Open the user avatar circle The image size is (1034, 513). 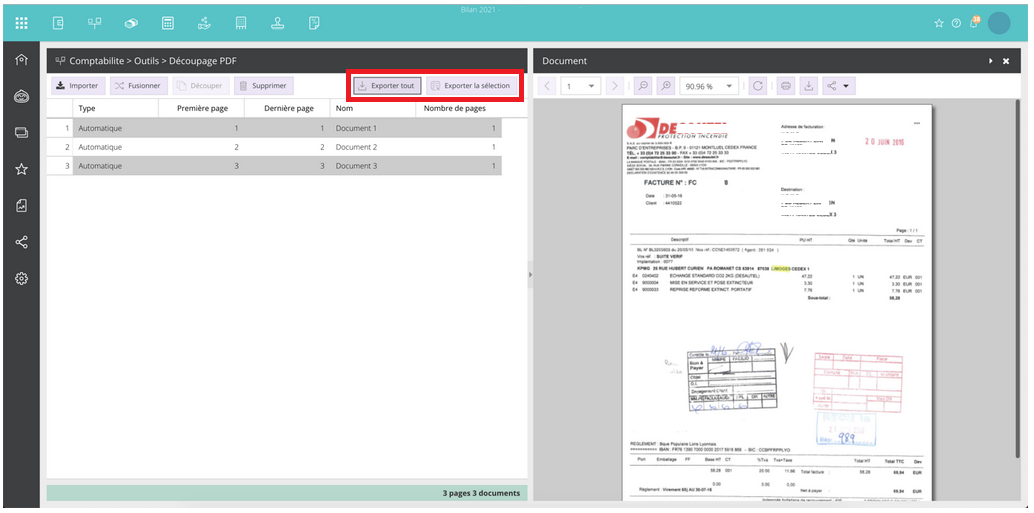(999, 23)
